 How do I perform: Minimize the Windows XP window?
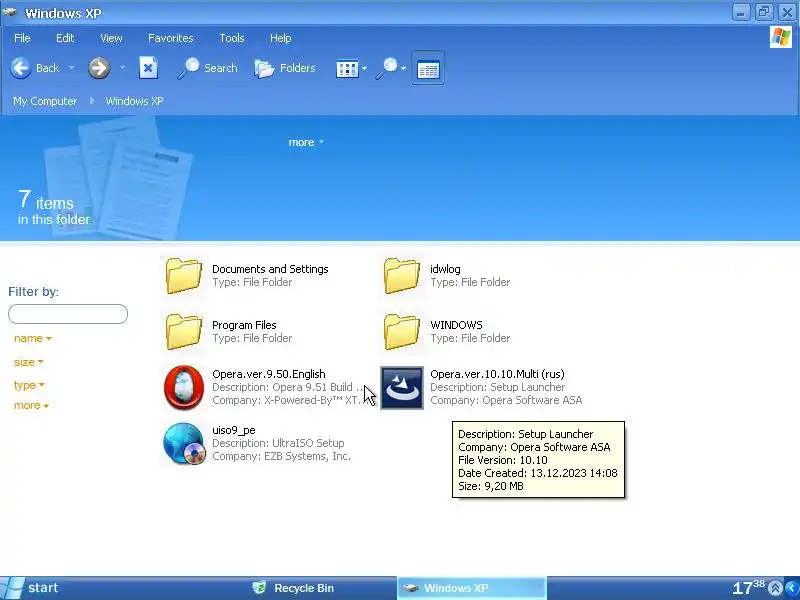(x=741, y=12)
